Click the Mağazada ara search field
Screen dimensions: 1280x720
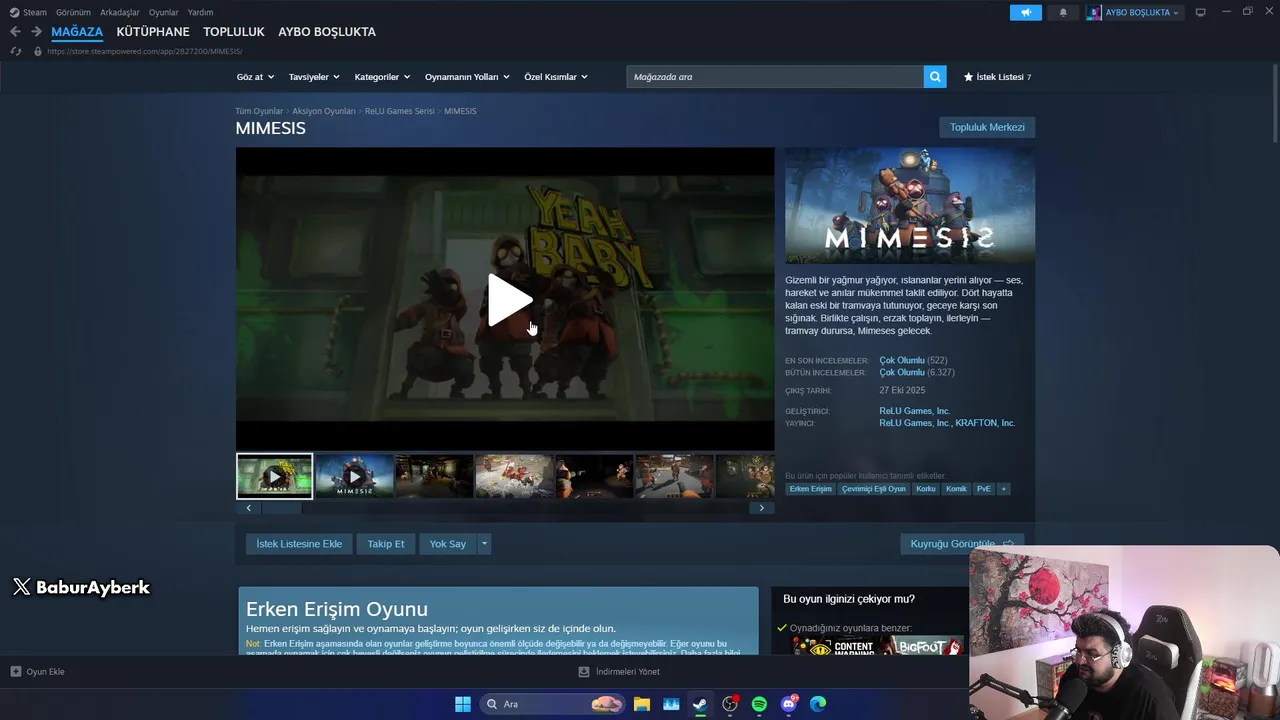[775, 77]
